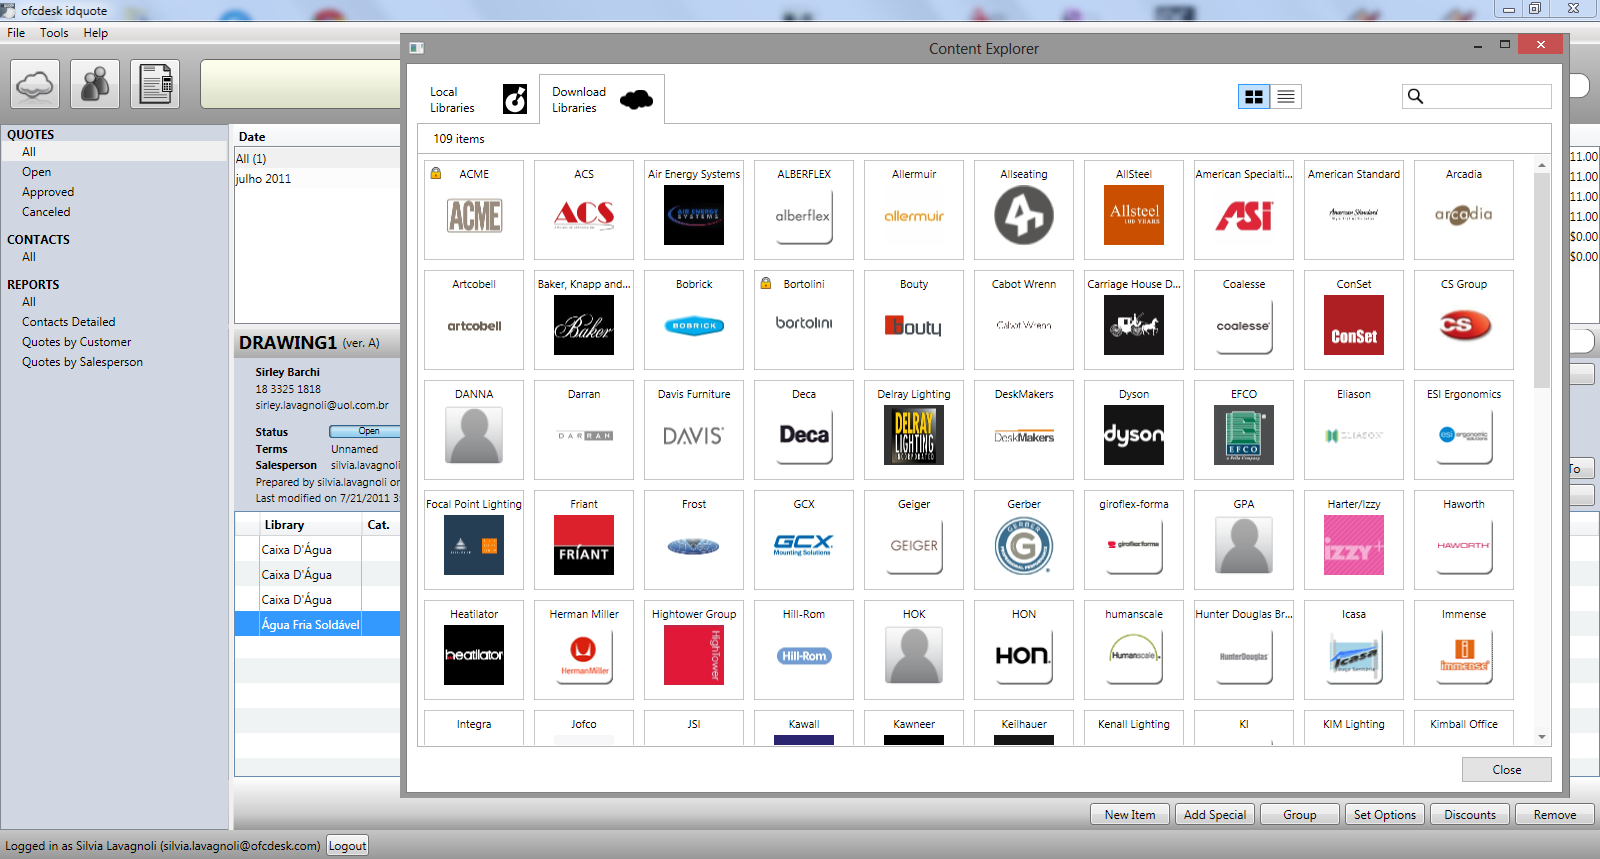Select the Bouty library logo
This screenshot has height=859, width=1600.
point(914,325)
